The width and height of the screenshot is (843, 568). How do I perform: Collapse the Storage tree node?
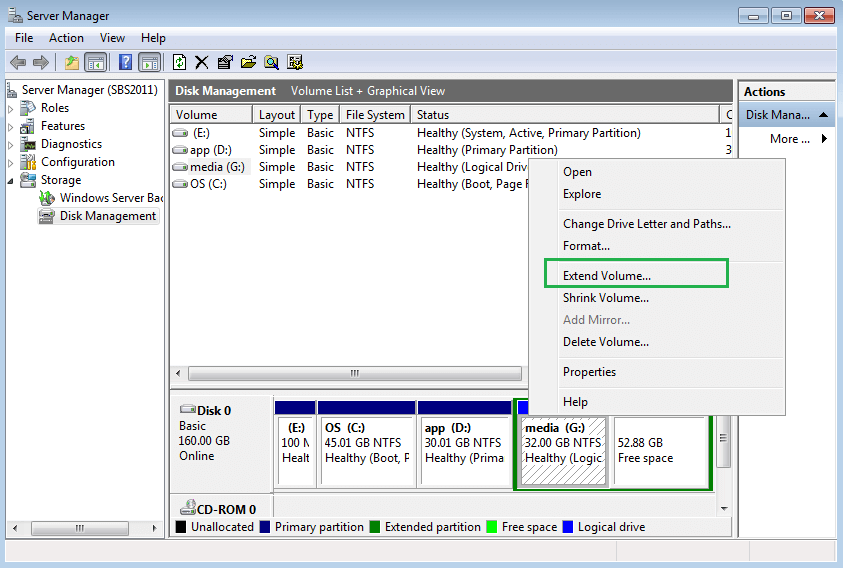(11, 181)
